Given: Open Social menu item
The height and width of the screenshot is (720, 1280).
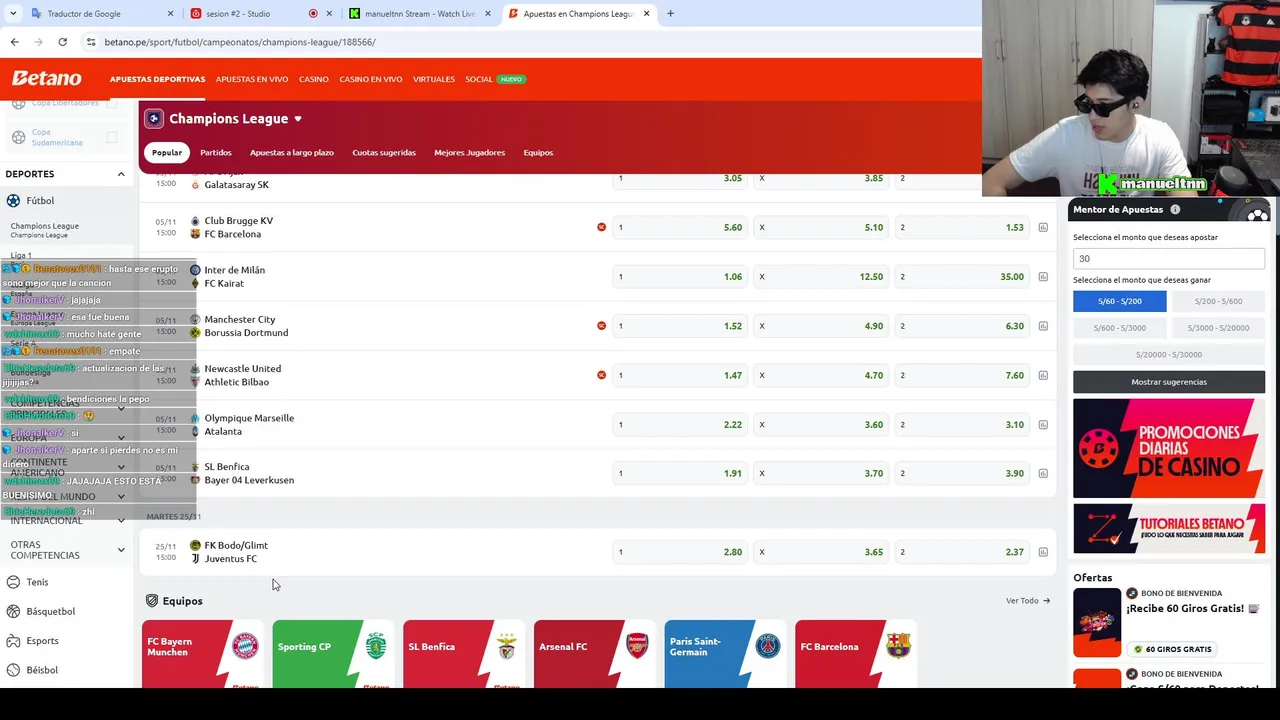Looking at the screenshot, I should [x=479, y=79].
